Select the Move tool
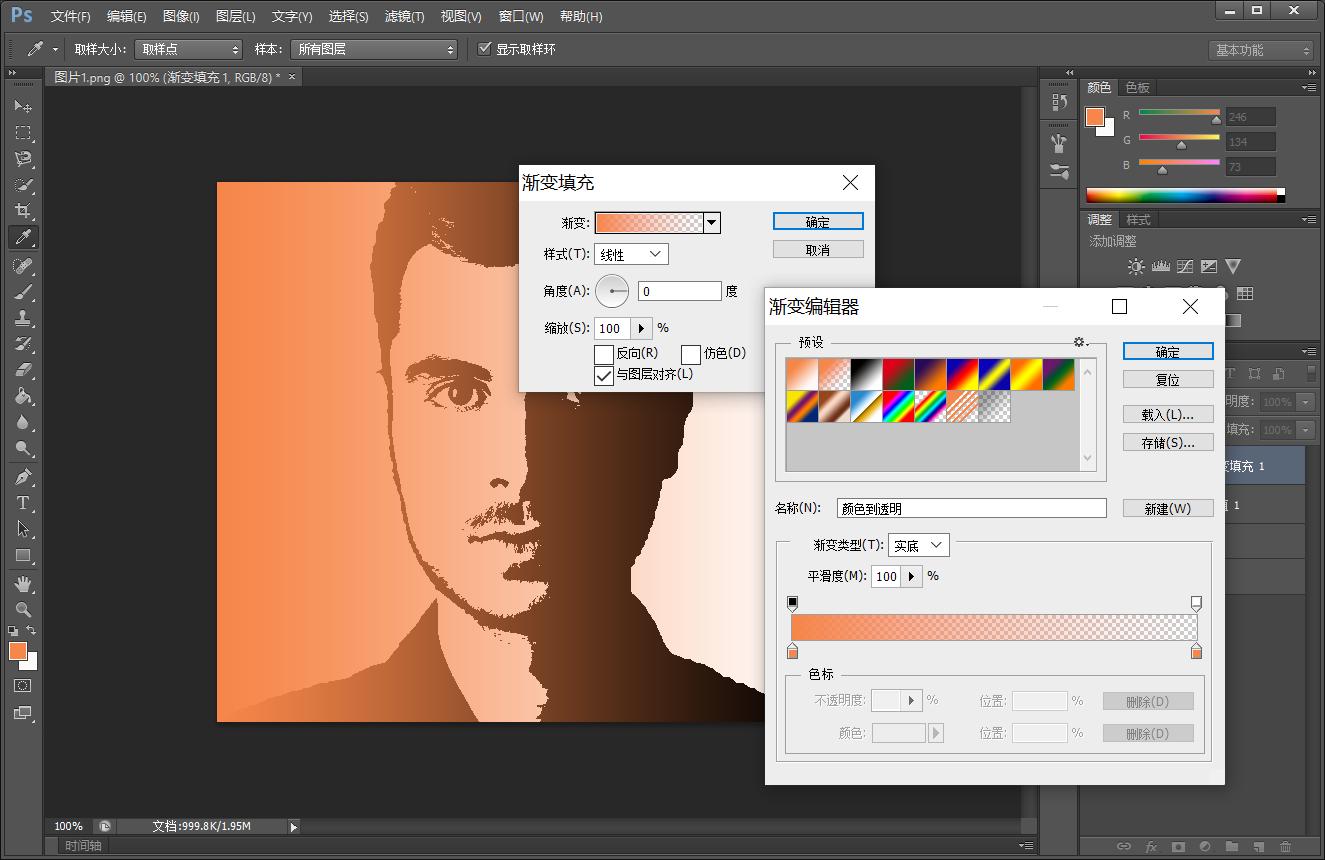This screenshot has height=860, width=1325. [x=22, y=106]
